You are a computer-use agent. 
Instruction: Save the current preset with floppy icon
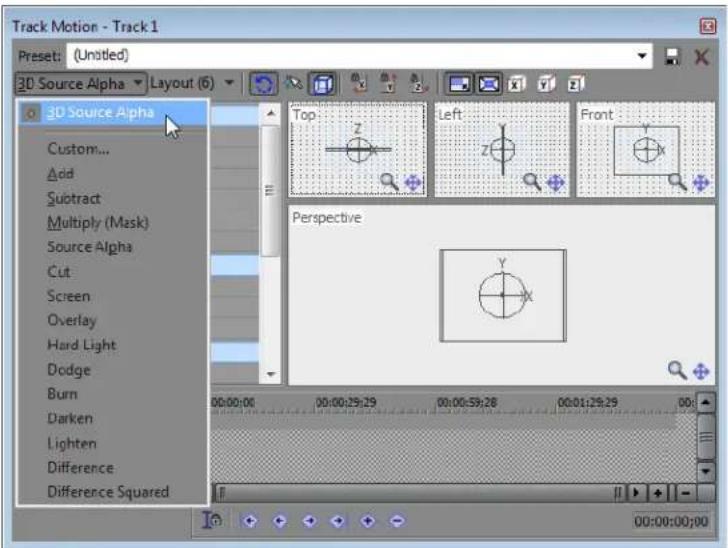pos(672,57)
